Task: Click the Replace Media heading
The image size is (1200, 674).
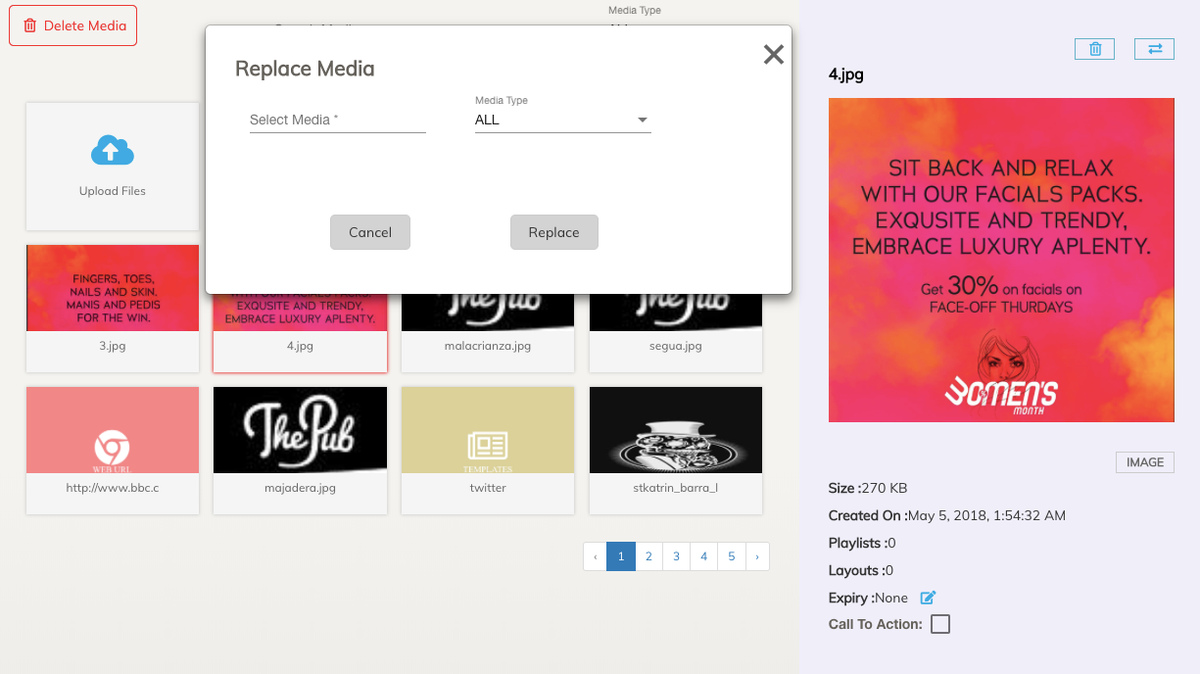Action: (305, 69)
